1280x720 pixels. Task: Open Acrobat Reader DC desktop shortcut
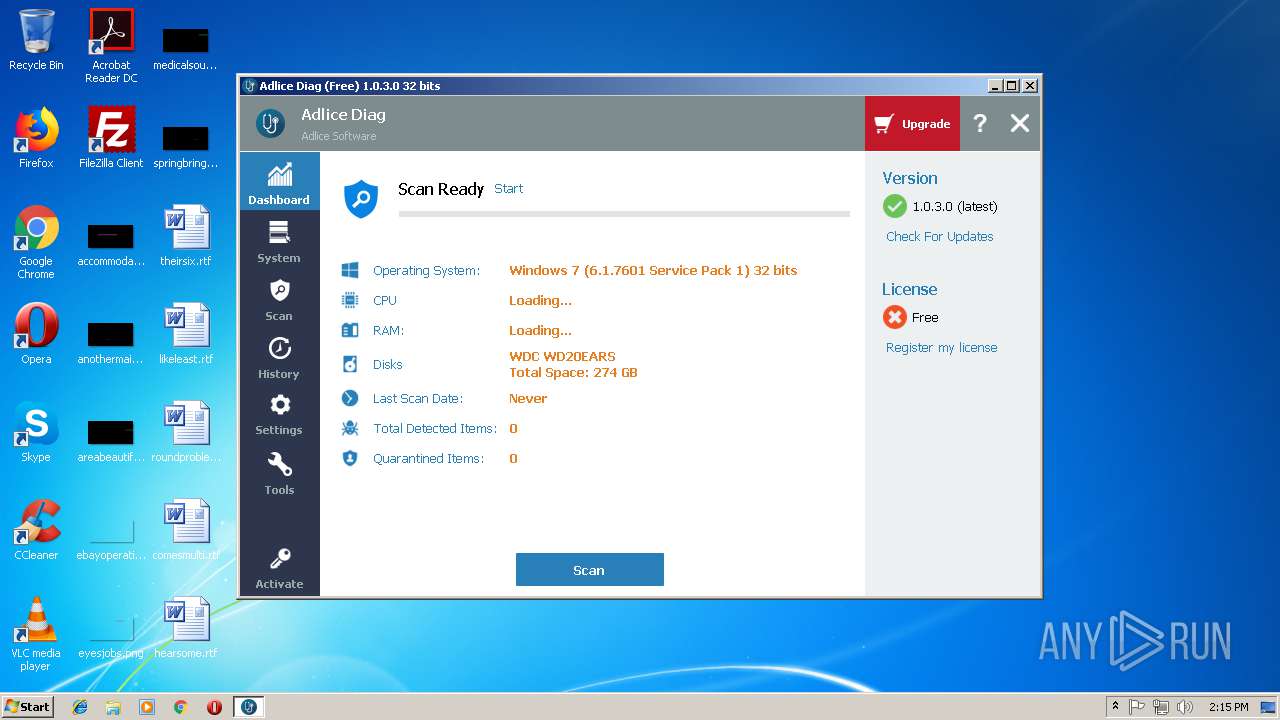coord(111,45)
